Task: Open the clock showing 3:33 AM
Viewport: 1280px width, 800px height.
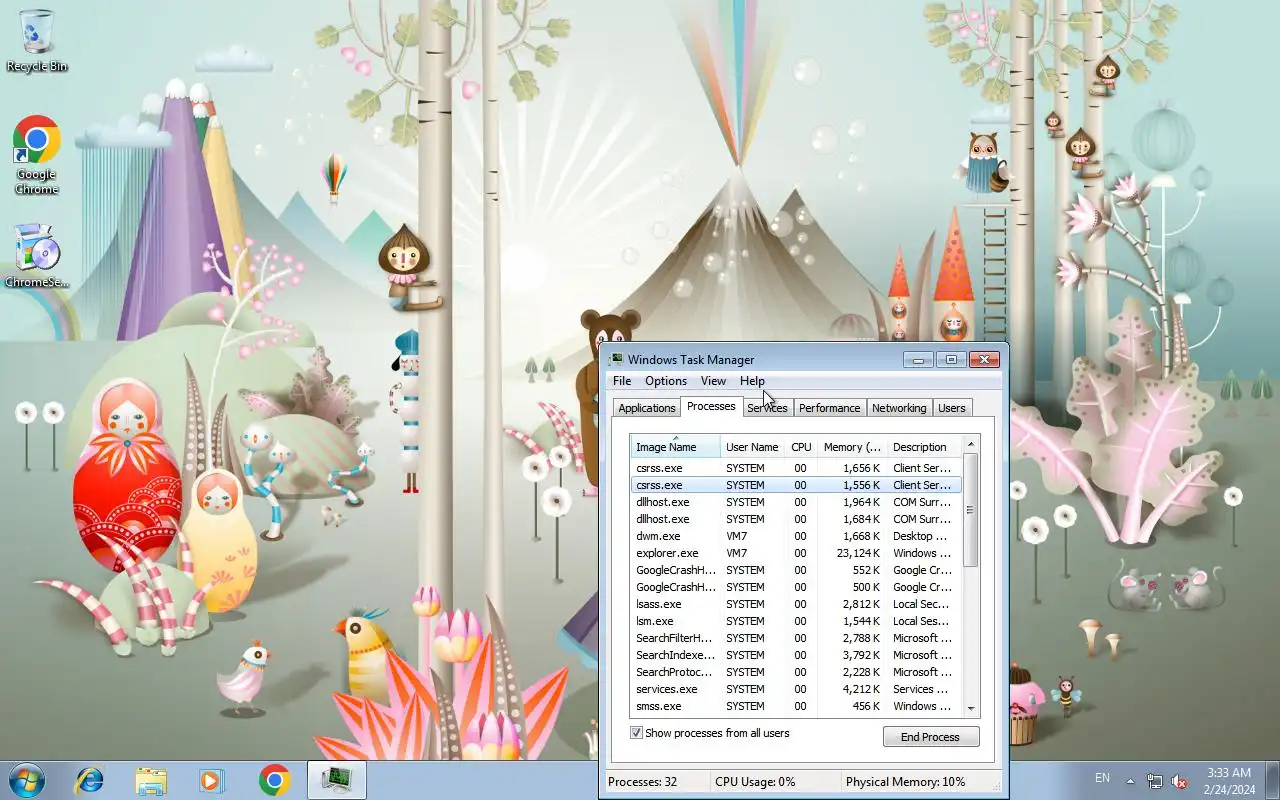Action: 1229,781
